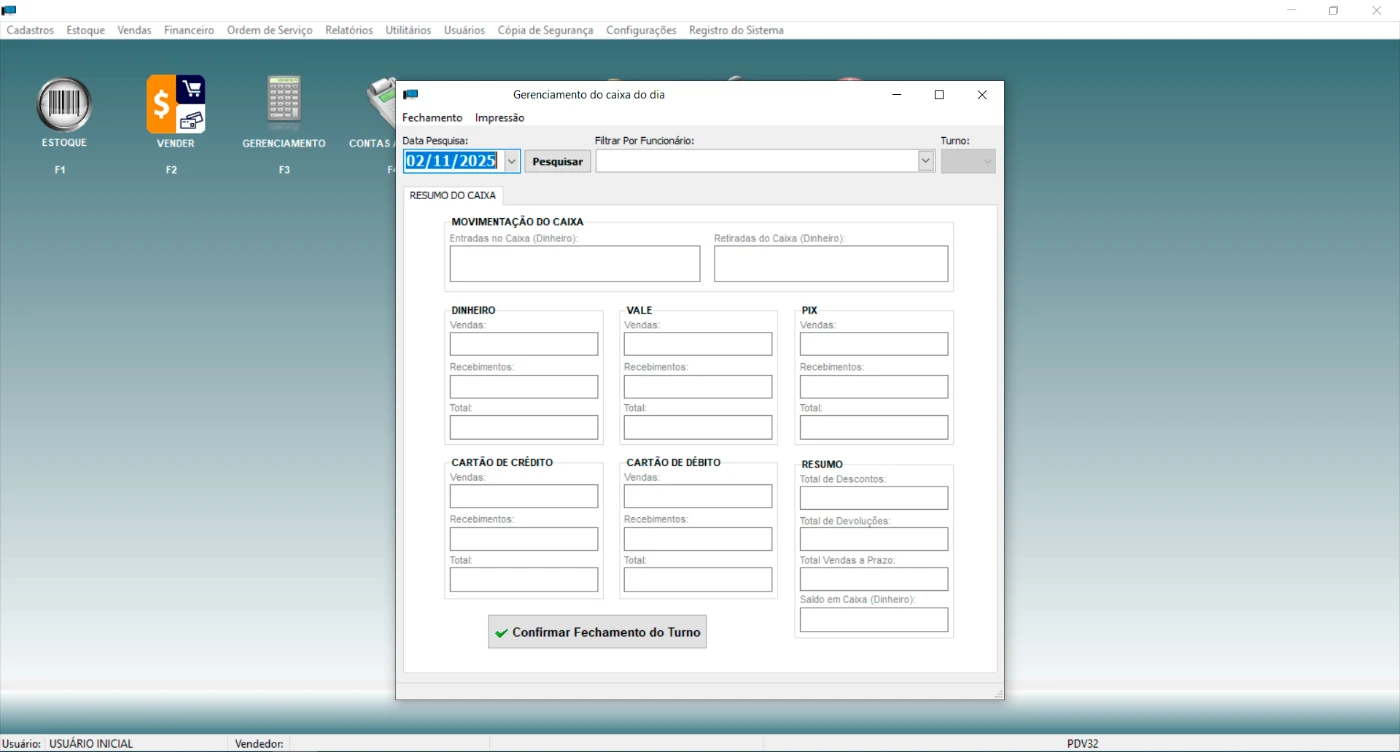The height and width of the screenshot is (752, 1400).
Task: Select the RESUMO DO CAIXA tab
Action: 453,196
